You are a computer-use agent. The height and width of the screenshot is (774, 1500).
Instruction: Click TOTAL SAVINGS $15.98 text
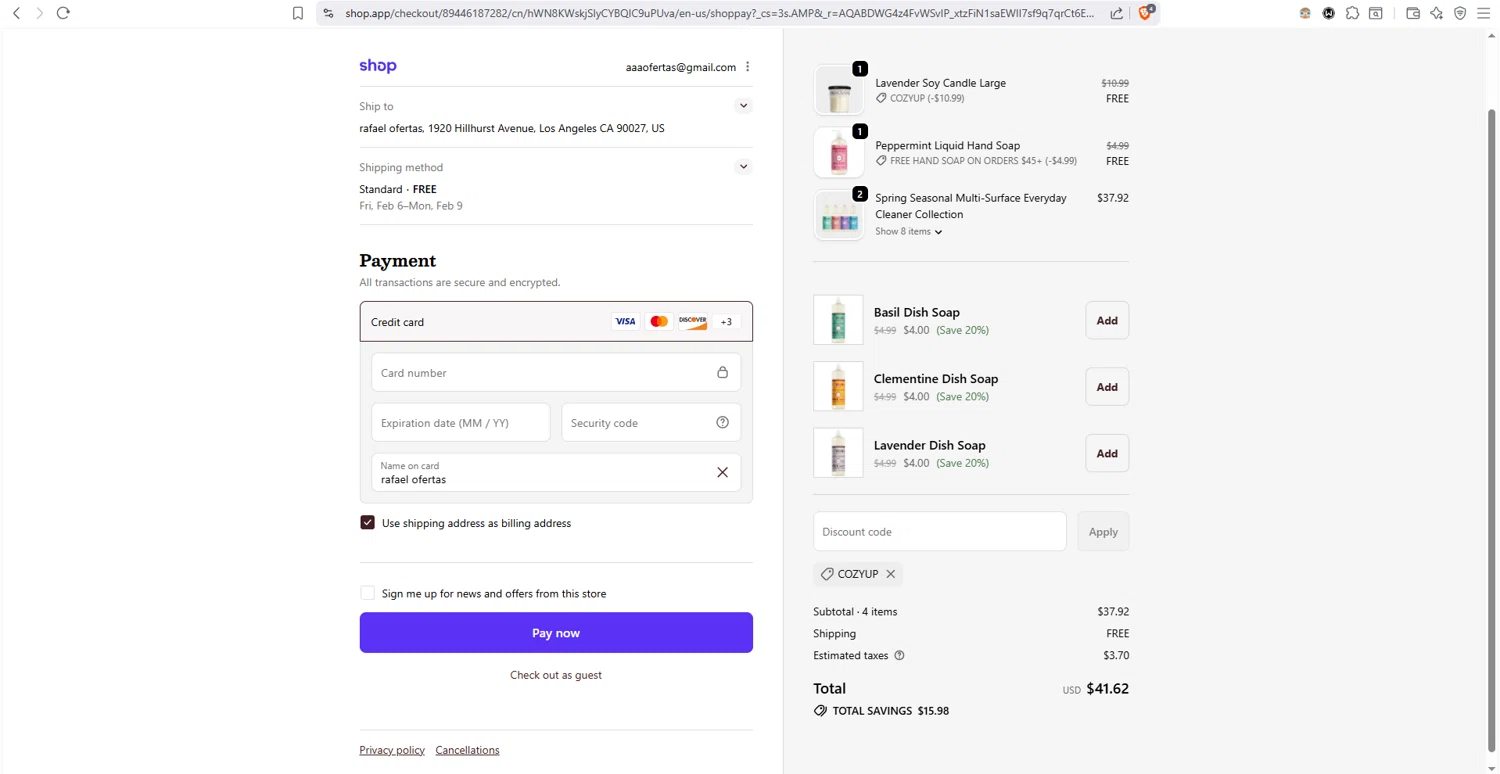pyautogui.click(x=891, y=711)
